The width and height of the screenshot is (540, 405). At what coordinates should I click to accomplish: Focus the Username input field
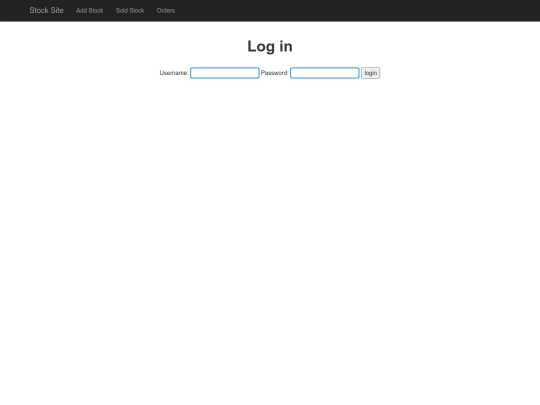click(x=225, y=73)
